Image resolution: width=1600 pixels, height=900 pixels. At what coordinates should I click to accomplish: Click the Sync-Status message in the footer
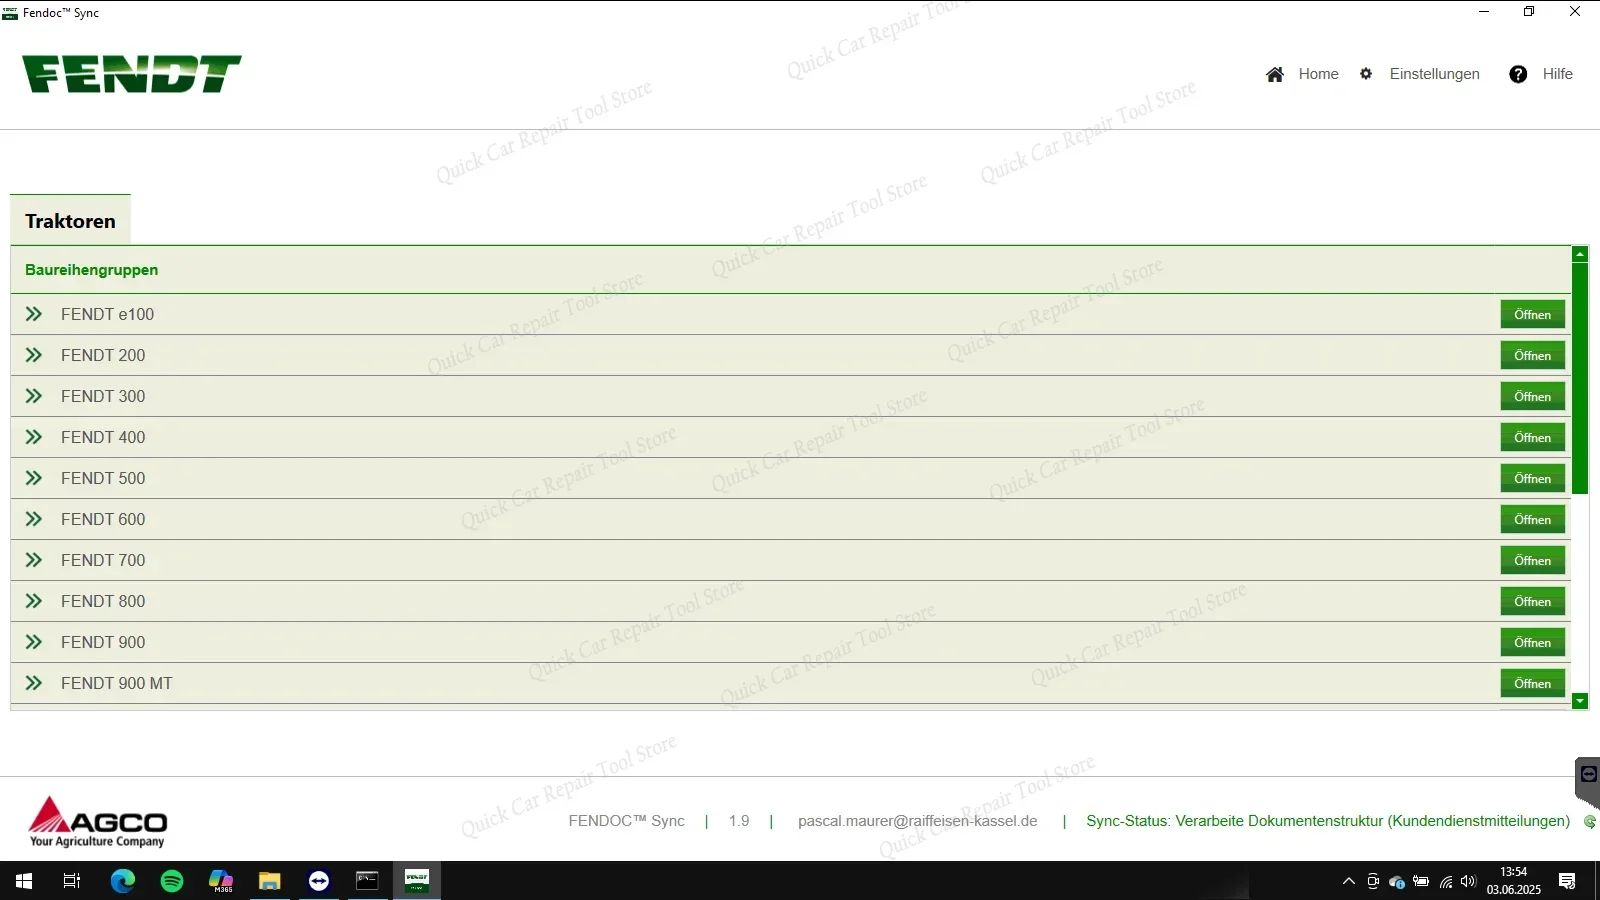[1328, 821]
